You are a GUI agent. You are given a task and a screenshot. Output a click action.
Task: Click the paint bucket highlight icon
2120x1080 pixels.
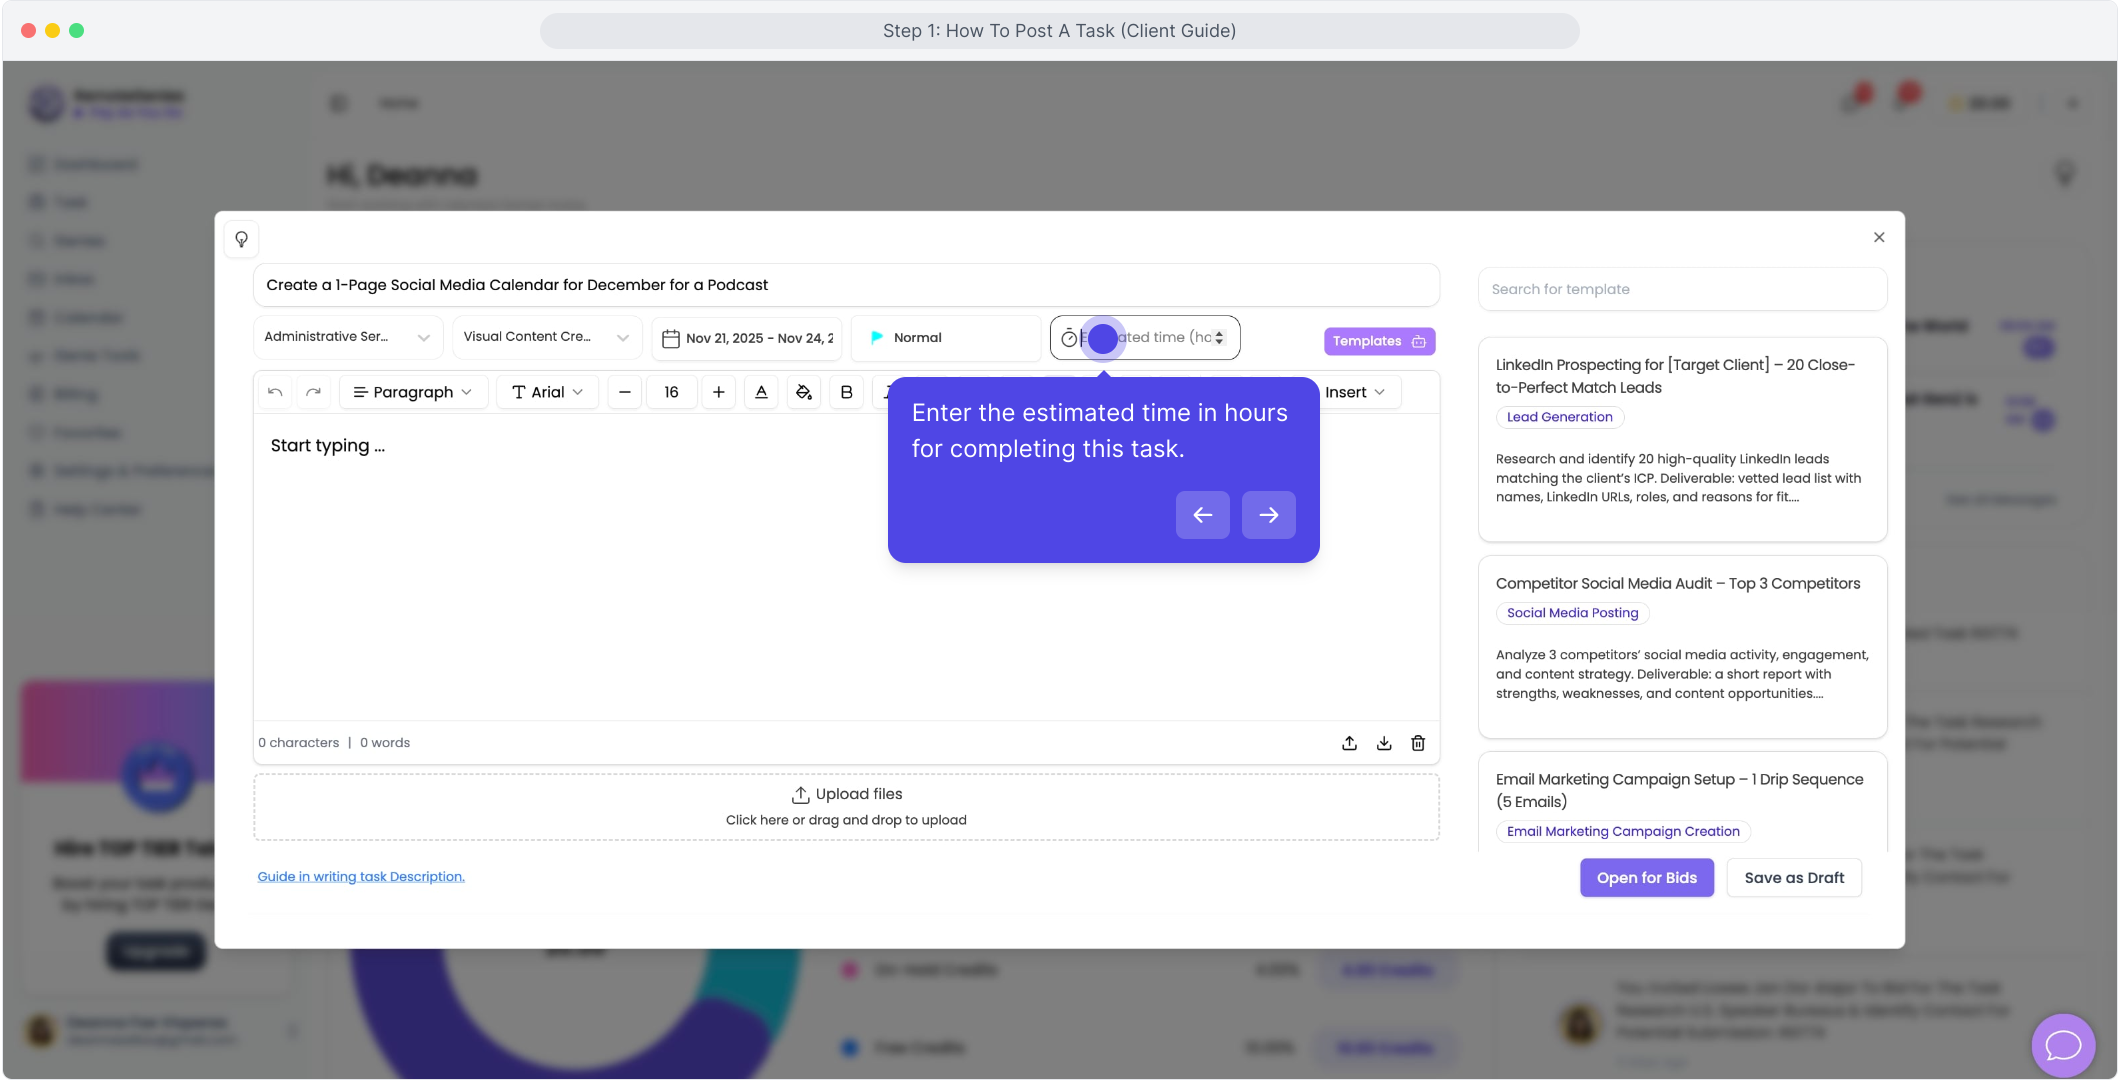[x=803, y=392]
